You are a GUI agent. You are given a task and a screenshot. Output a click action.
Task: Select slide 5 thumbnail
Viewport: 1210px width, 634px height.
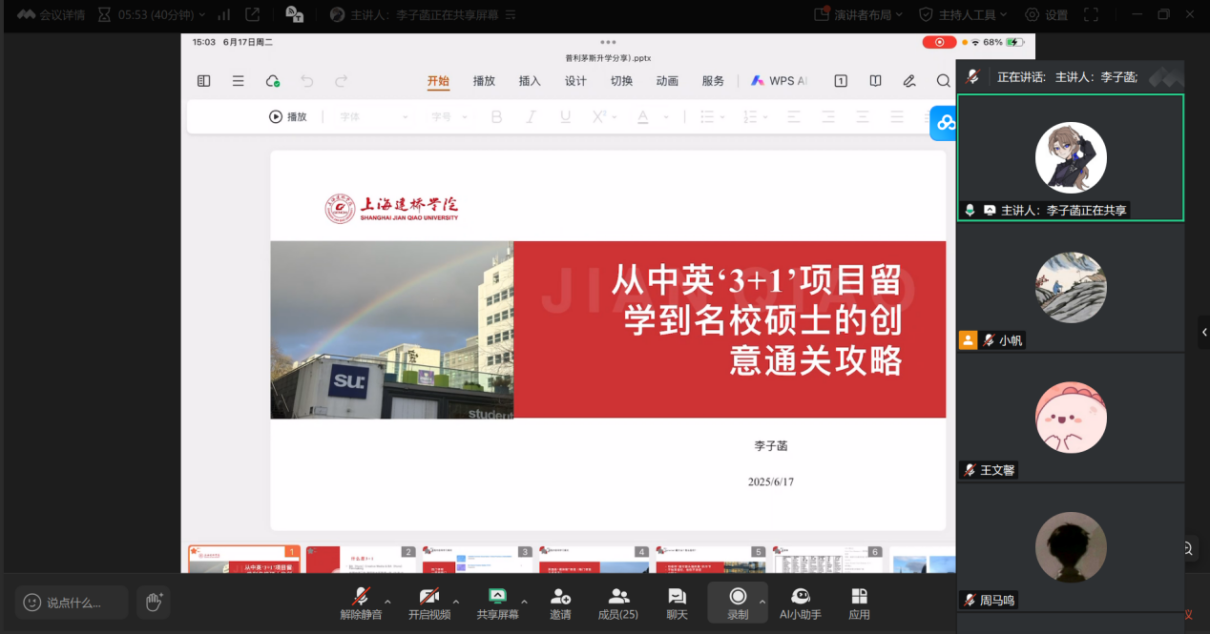(x=712, y=560)
